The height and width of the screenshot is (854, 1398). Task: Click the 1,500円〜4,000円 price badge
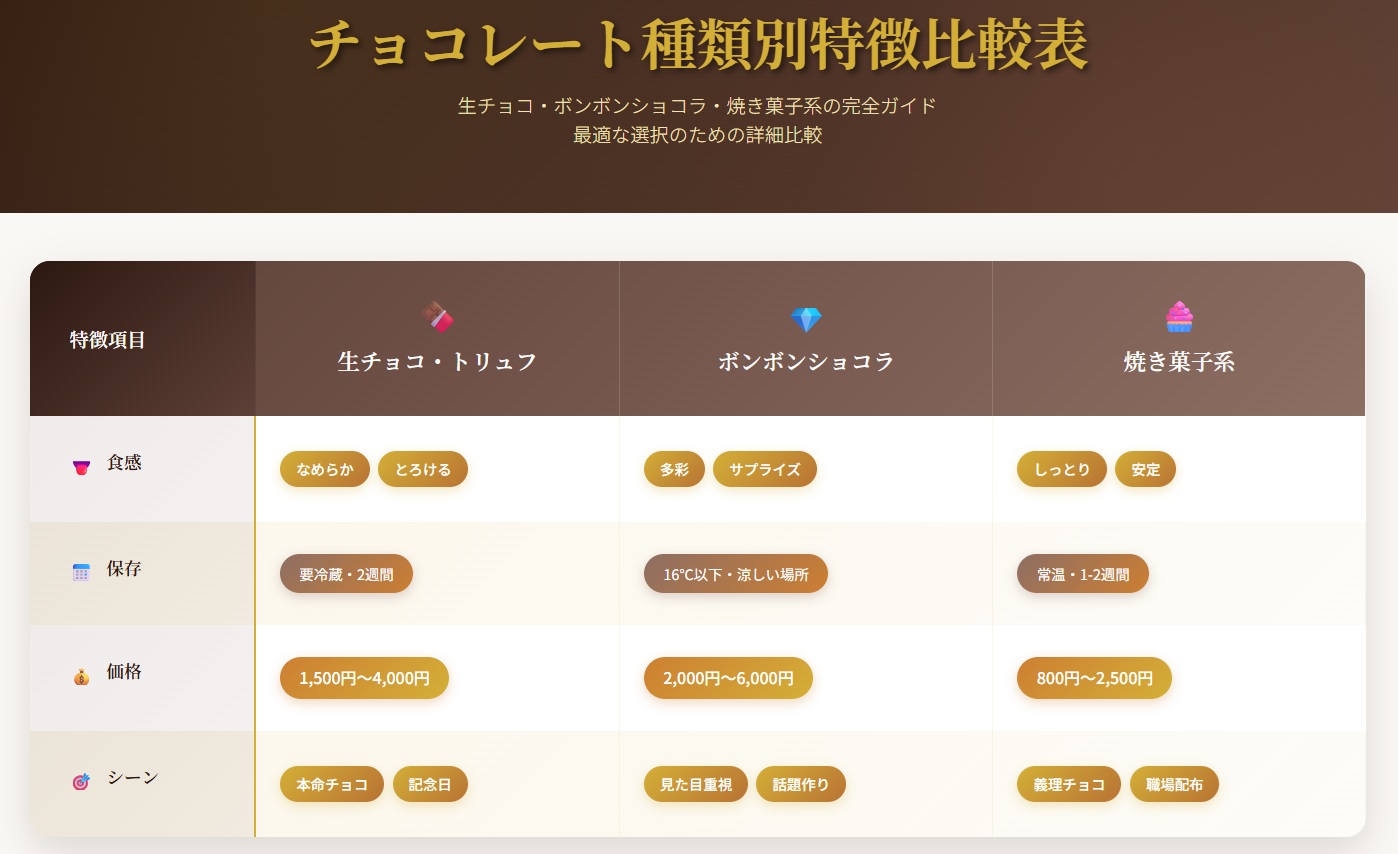click(364, 678)
